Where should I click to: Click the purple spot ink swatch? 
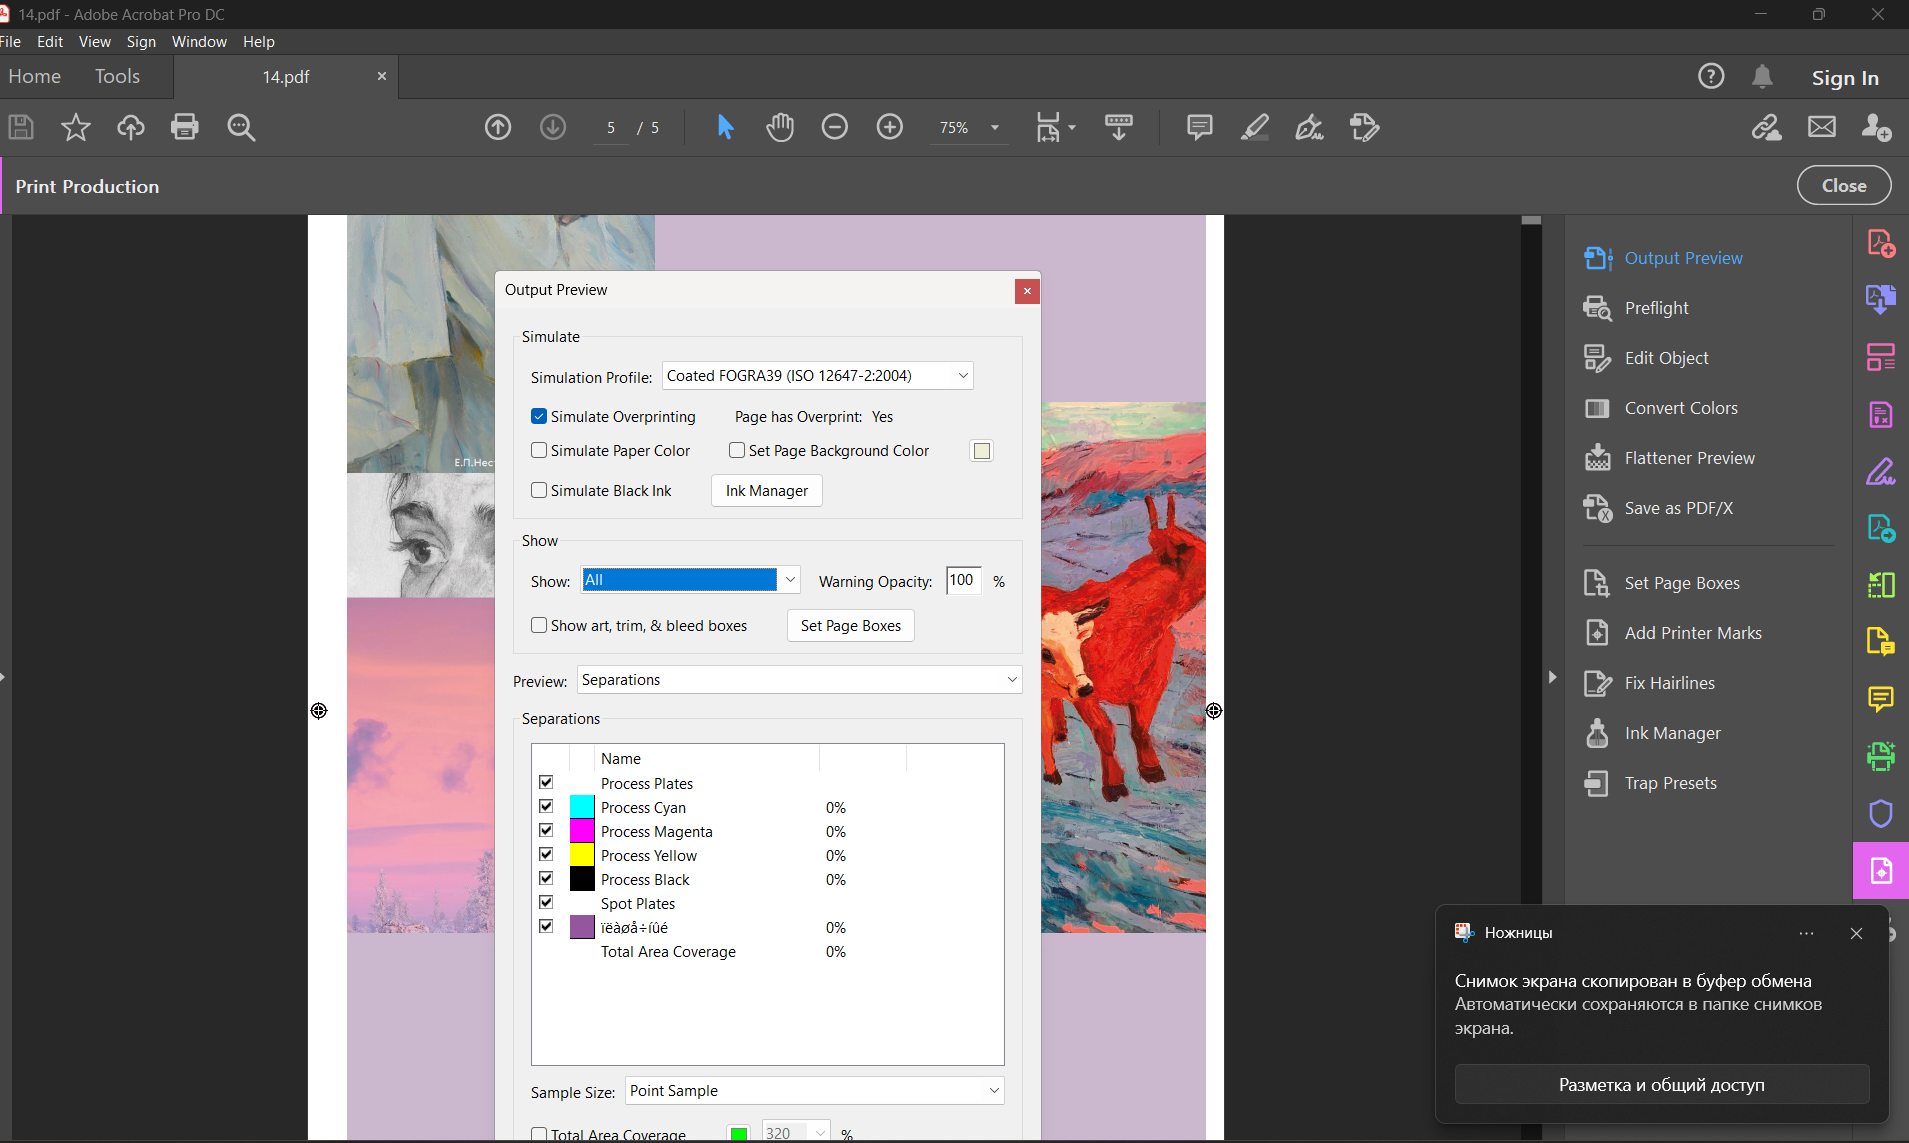582,927
